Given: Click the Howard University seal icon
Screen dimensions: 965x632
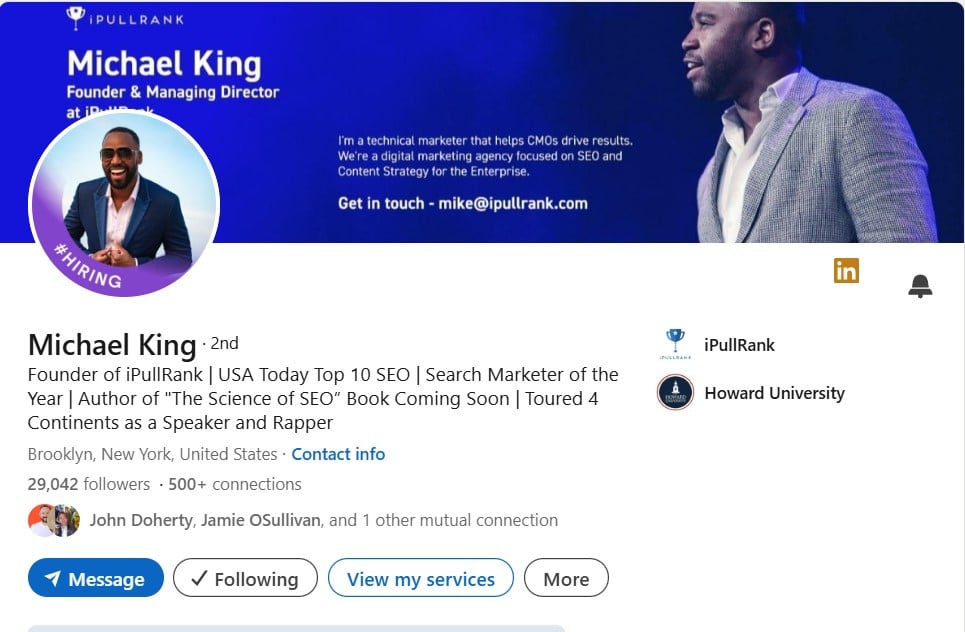Looking at the screenshot, I should click(675, 393).
